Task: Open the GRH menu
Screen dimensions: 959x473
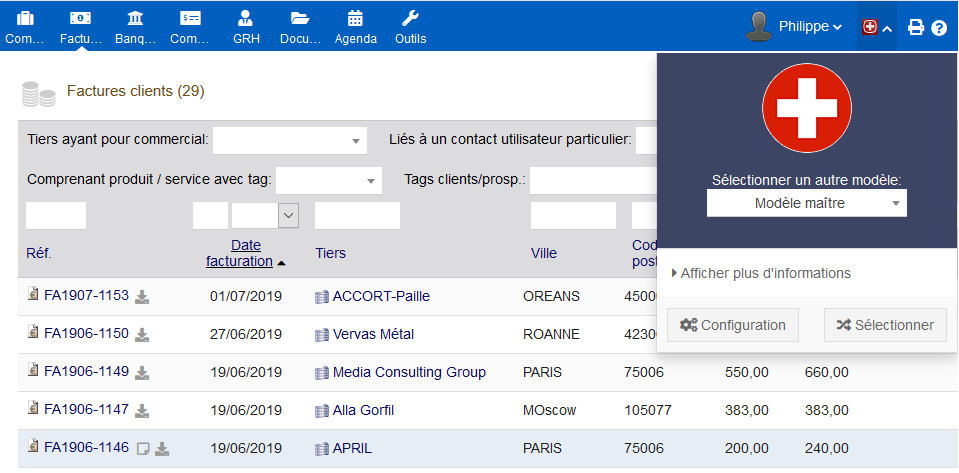Action: 246,27
